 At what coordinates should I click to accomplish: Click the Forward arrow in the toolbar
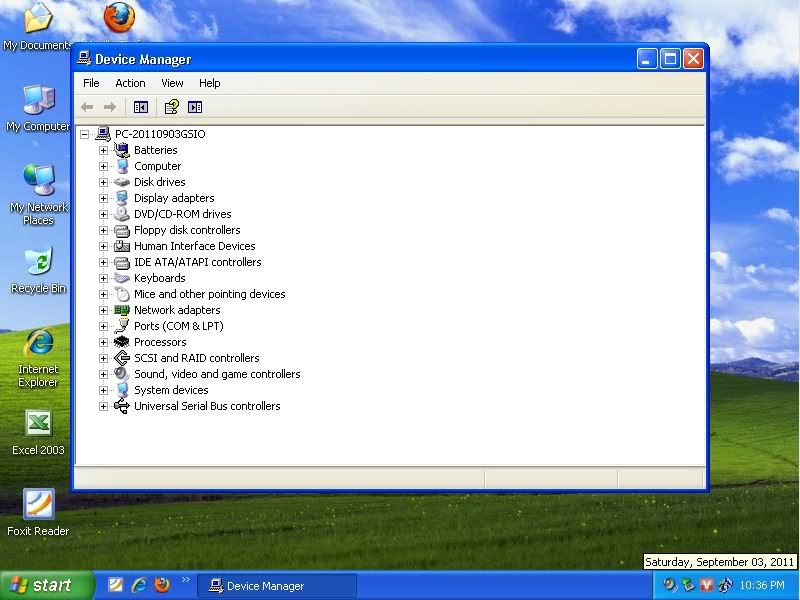pos(110,107)
